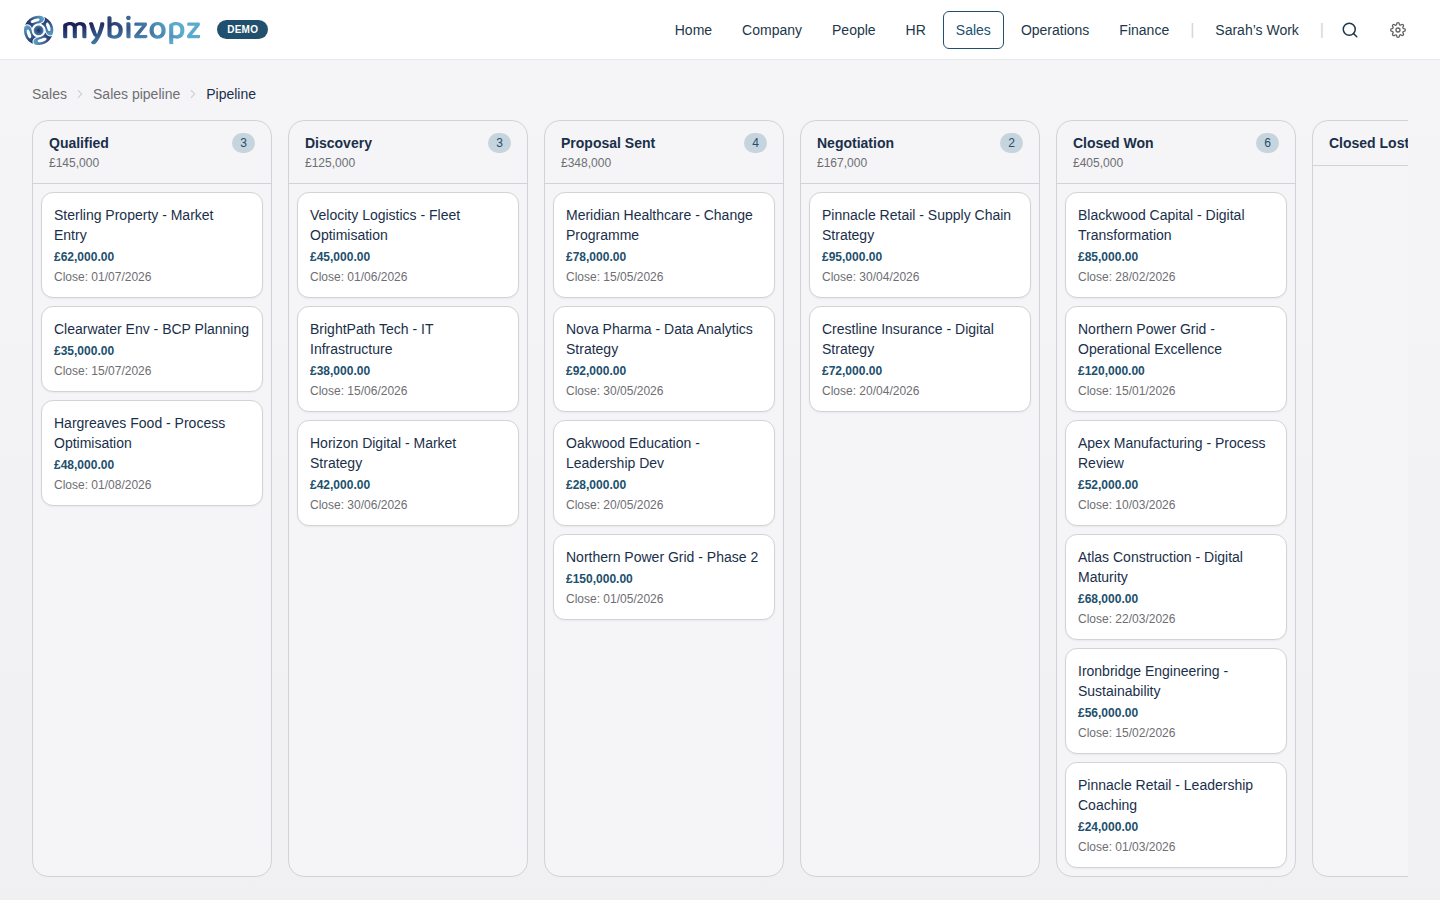Screen dimensions: 1440x900
Task: Open the Northern Power Grid - Phase 2 card
Action: point(664,577)
